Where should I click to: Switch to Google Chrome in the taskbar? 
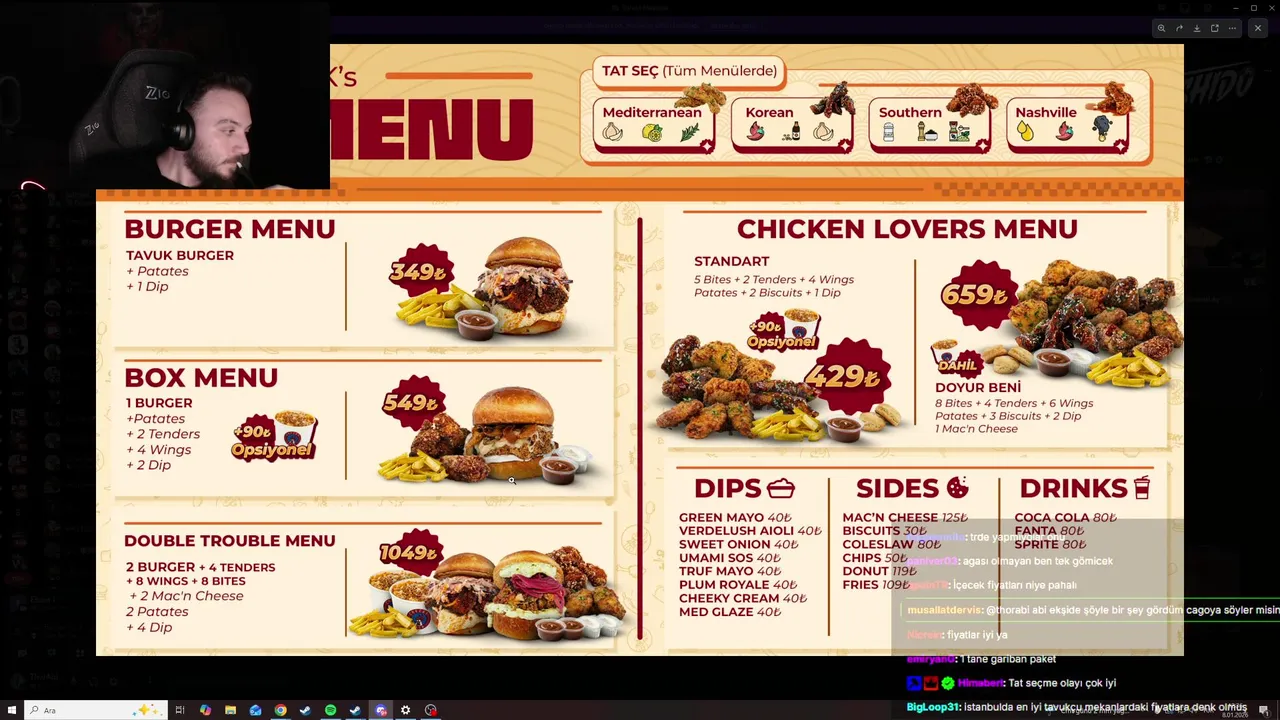[x=280, y=710]
